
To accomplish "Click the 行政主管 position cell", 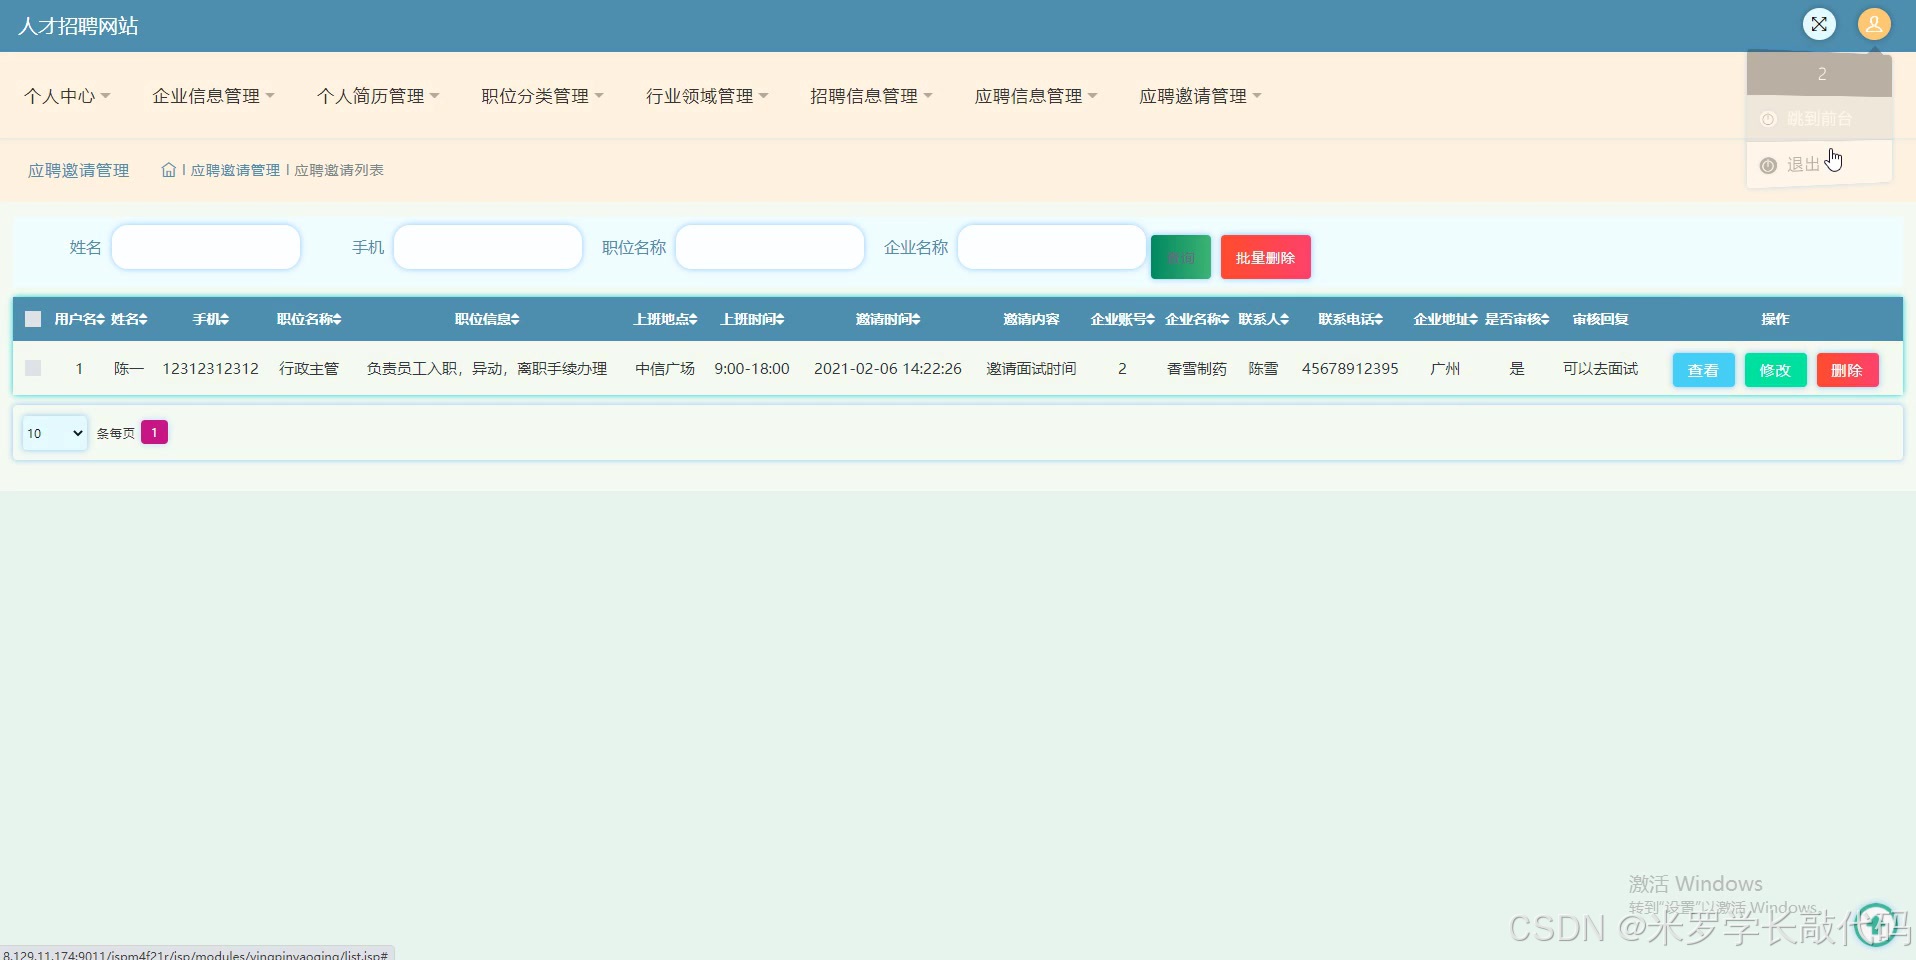I will (x=309, y=369).
